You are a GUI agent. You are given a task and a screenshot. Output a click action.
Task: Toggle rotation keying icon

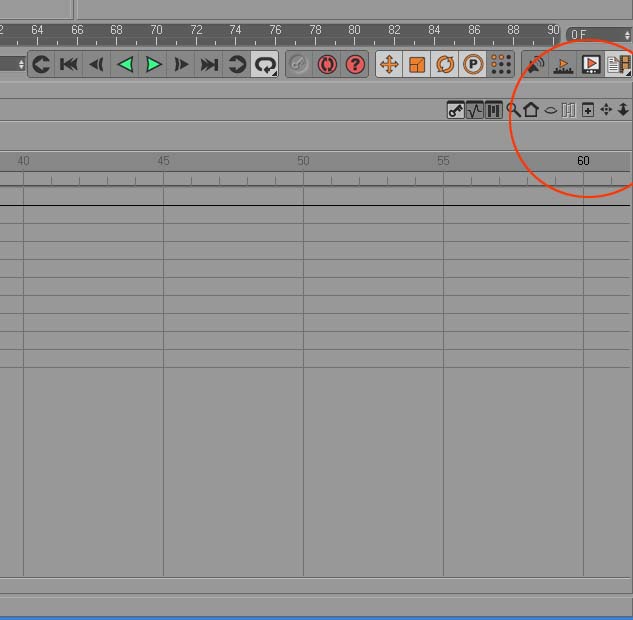(445, 64)
